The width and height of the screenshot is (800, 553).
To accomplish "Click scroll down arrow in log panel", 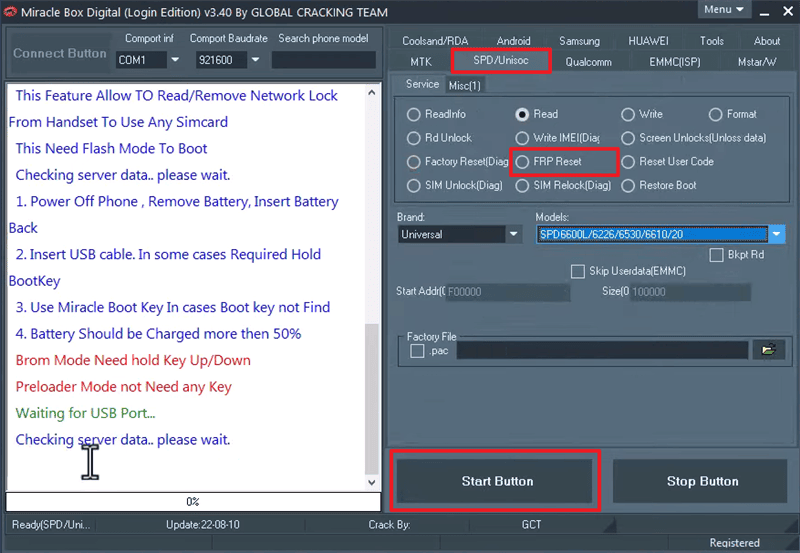I will [x=372, y=482].
